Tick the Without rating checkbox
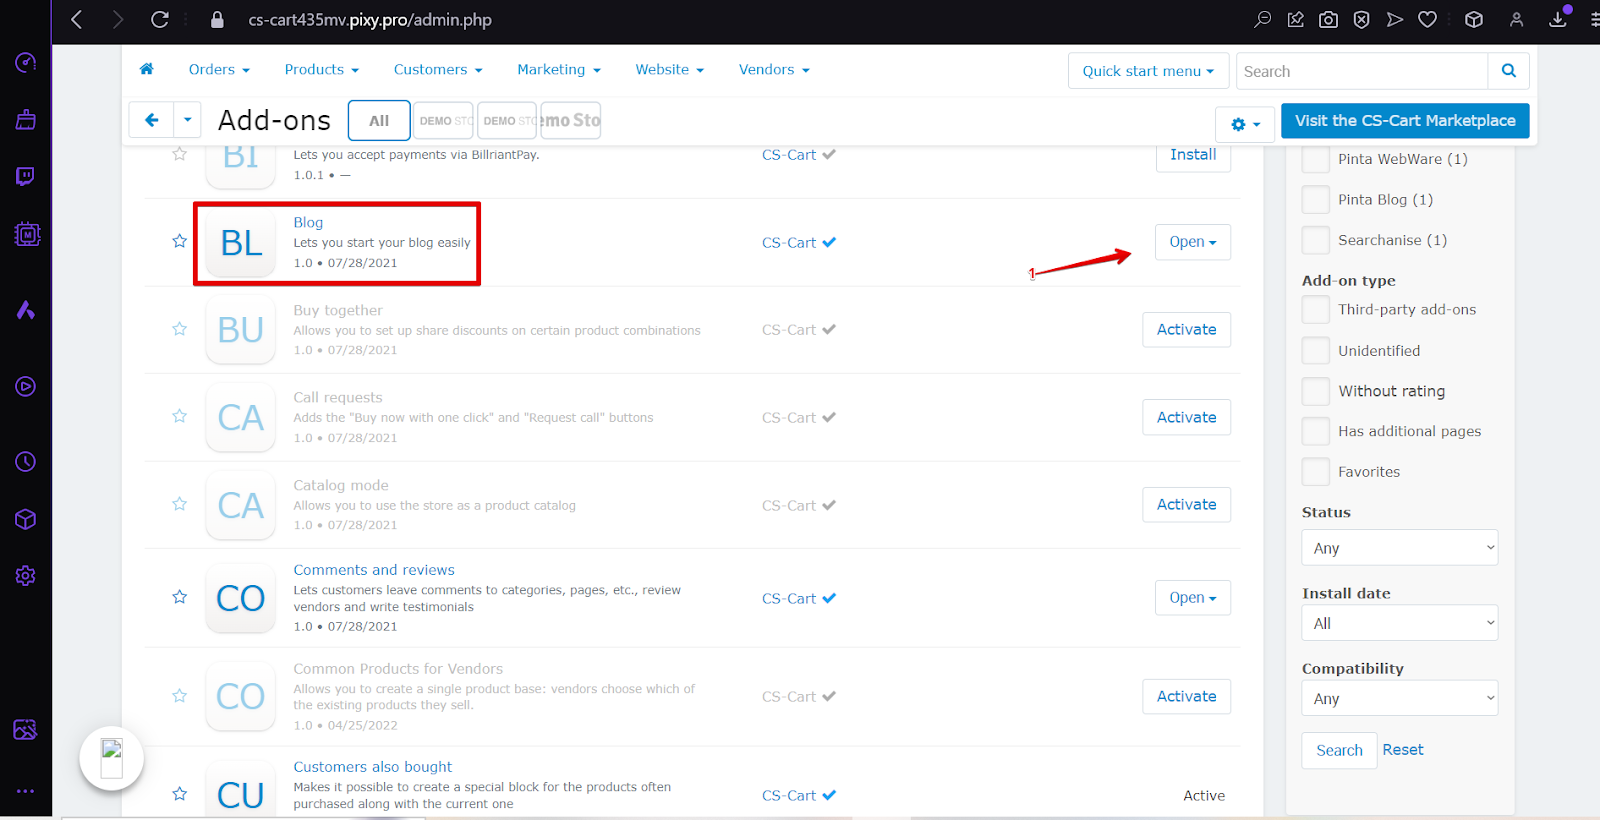 1316,391
